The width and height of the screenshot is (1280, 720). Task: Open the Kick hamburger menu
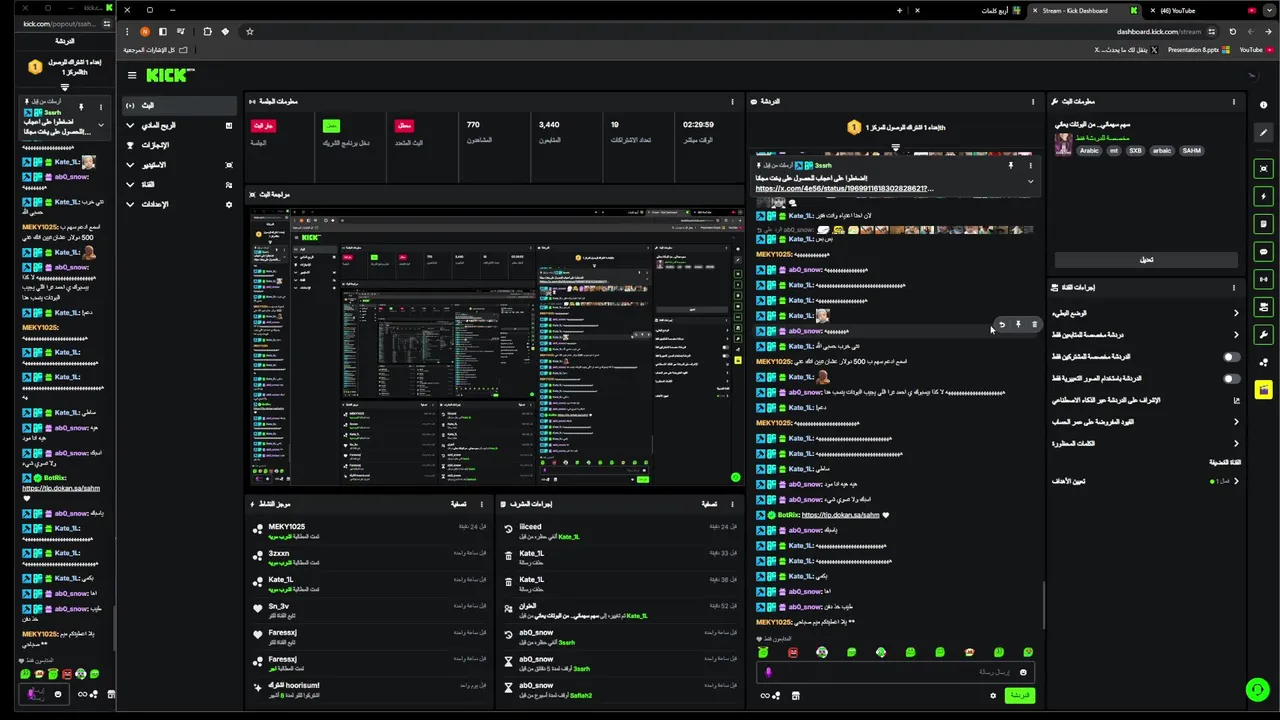(131, 75)
